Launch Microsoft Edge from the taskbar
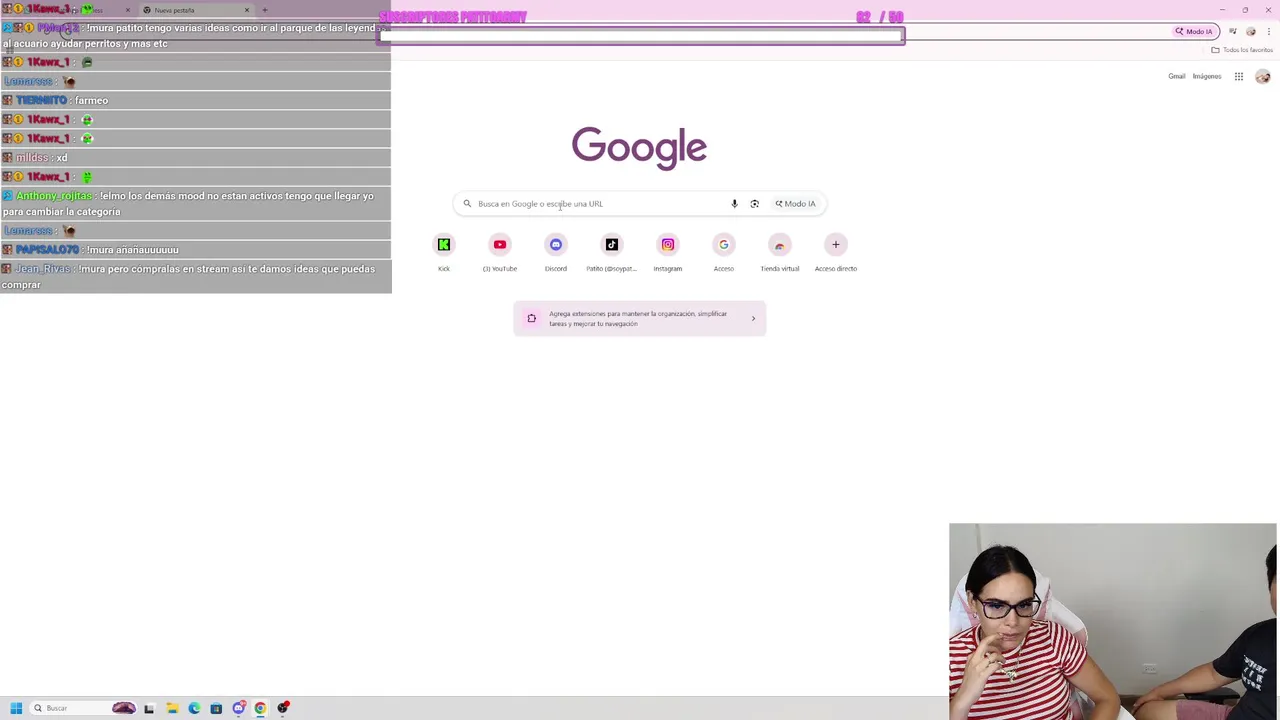 click(194, 708)
